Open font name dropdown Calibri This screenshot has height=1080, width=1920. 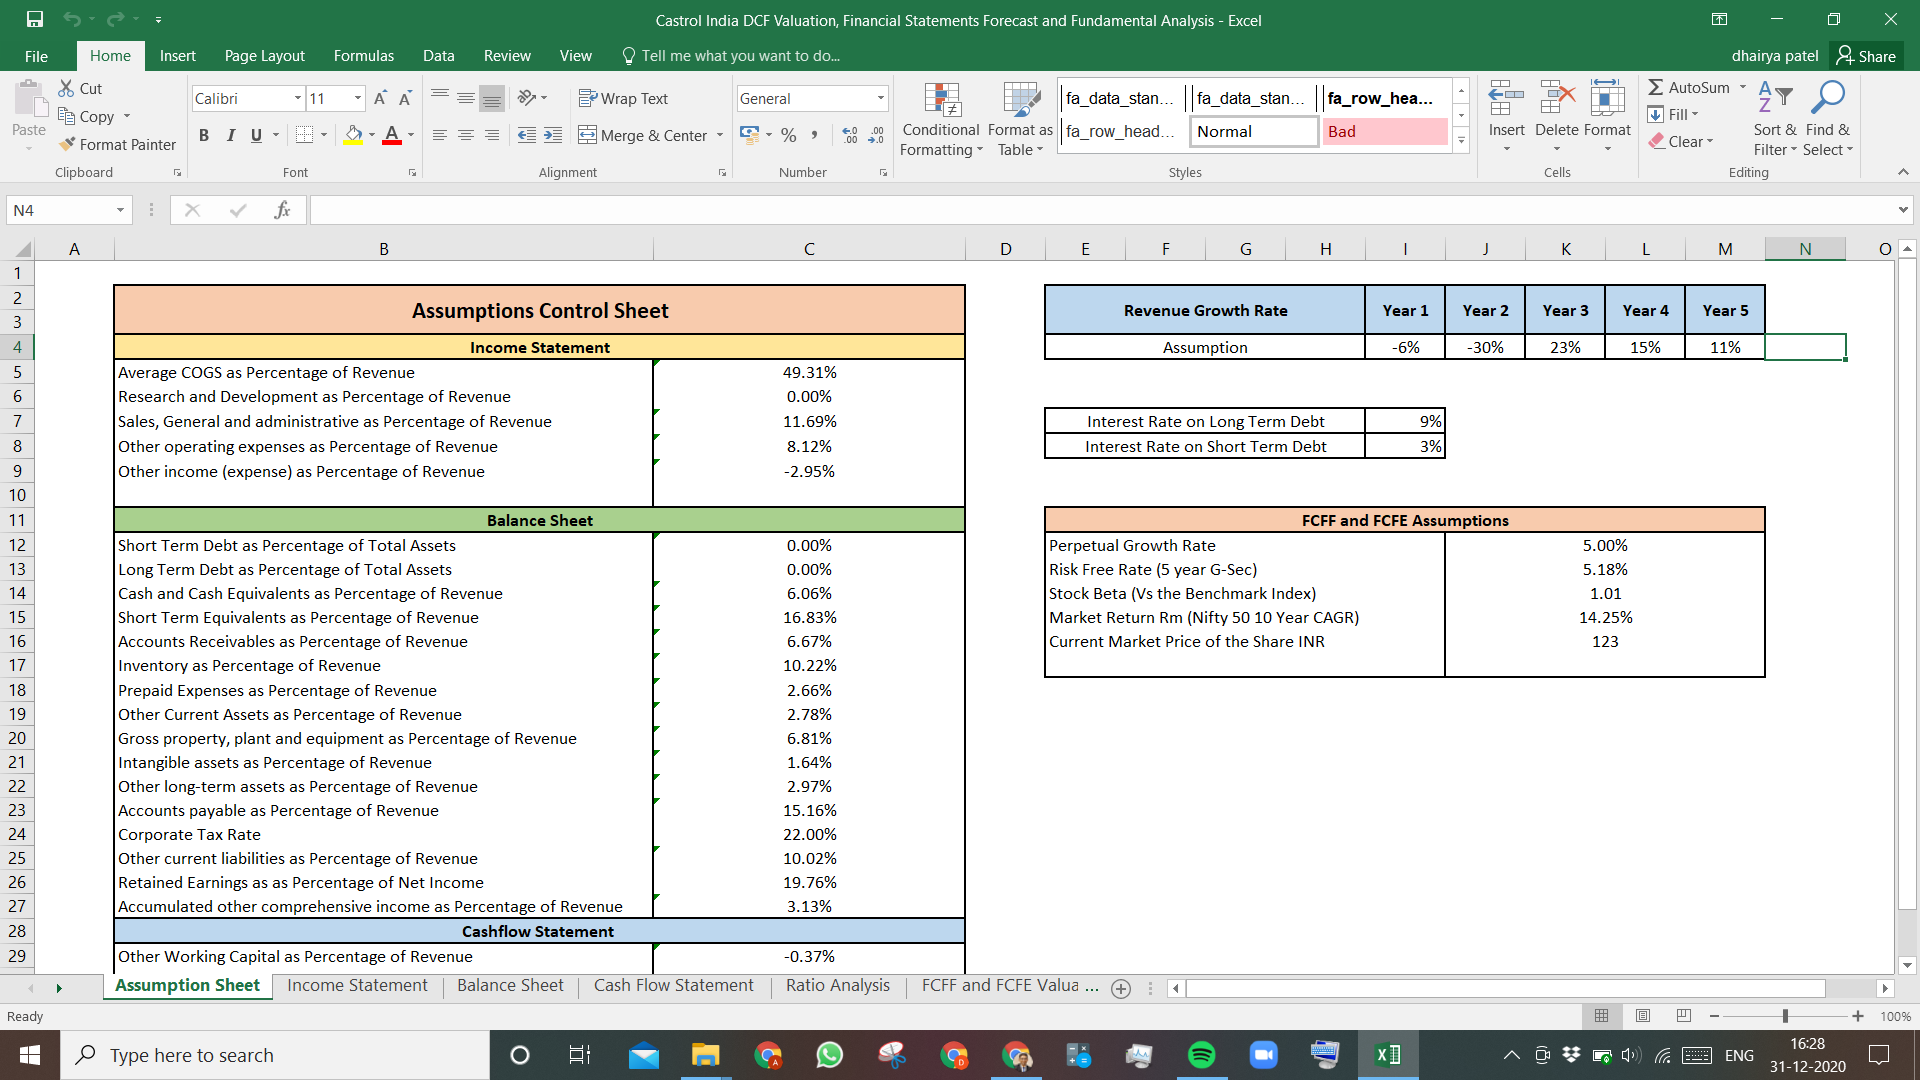point(297,98)
